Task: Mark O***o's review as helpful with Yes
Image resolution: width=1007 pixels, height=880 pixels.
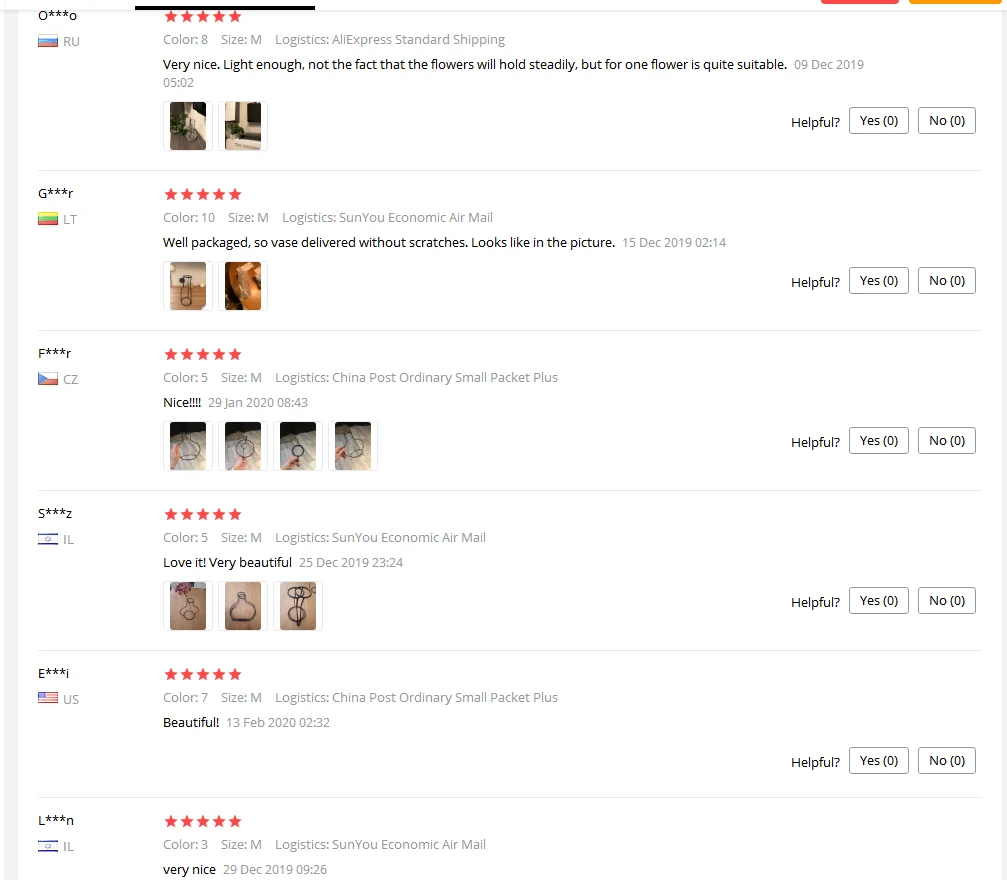Action: 879,121
